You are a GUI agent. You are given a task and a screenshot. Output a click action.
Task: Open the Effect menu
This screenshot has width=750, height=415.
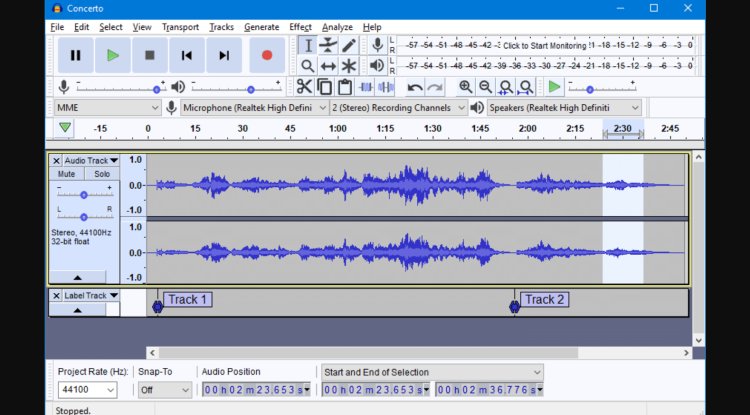click(x=300, y=27)
